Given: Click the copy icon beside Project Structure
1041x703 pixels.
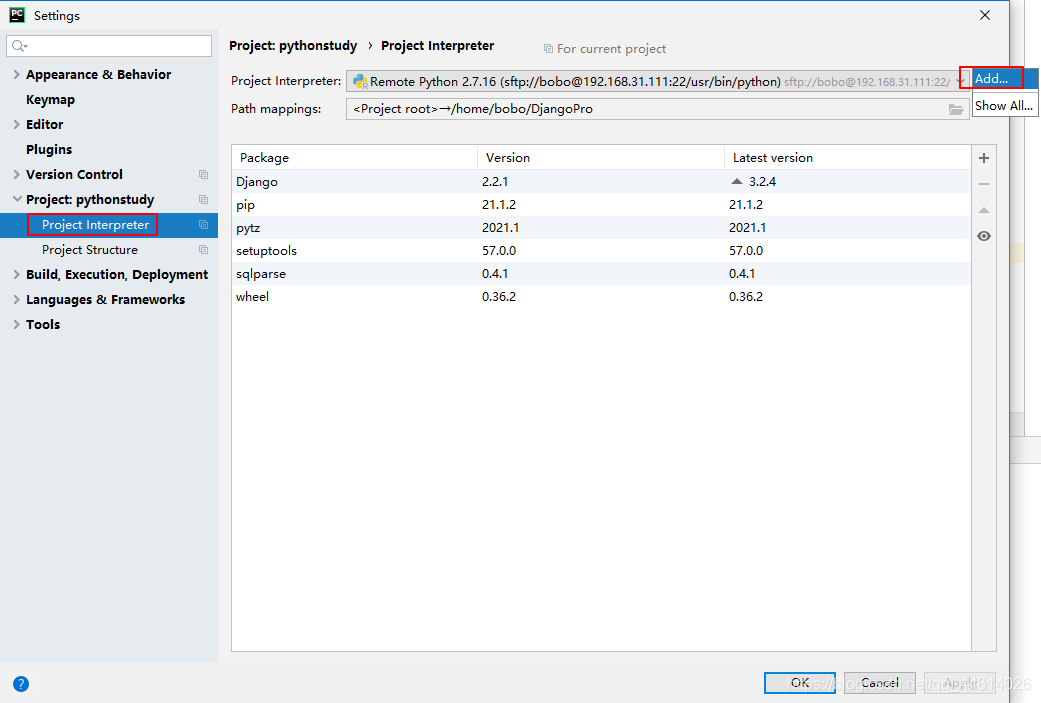Looking at the screenshot, I should pyautogui.click(x=203, y=250).
